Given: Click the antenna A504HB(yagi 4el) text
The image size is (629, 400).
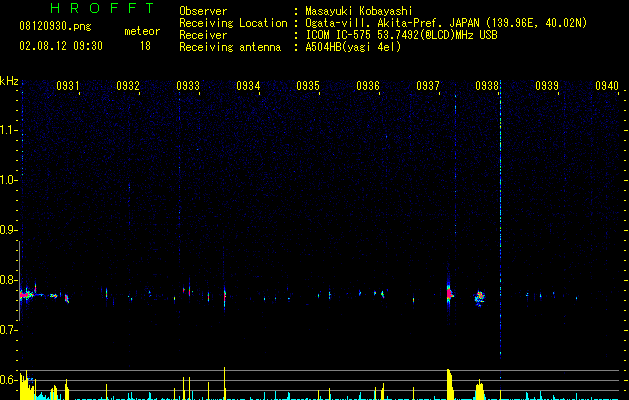Looking at the screenshot, I should click(353, 47).
